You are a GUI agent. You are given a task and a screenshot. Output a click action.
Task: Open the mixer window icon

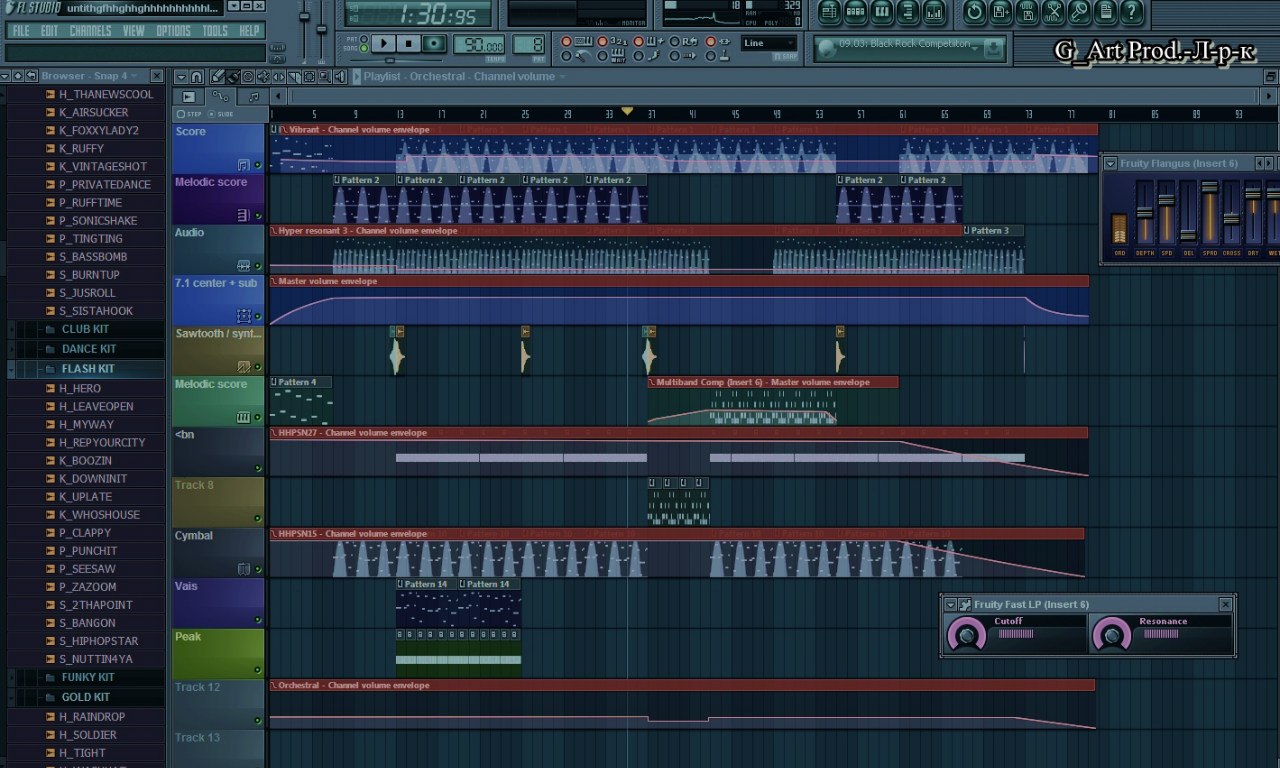coord(933,12)
